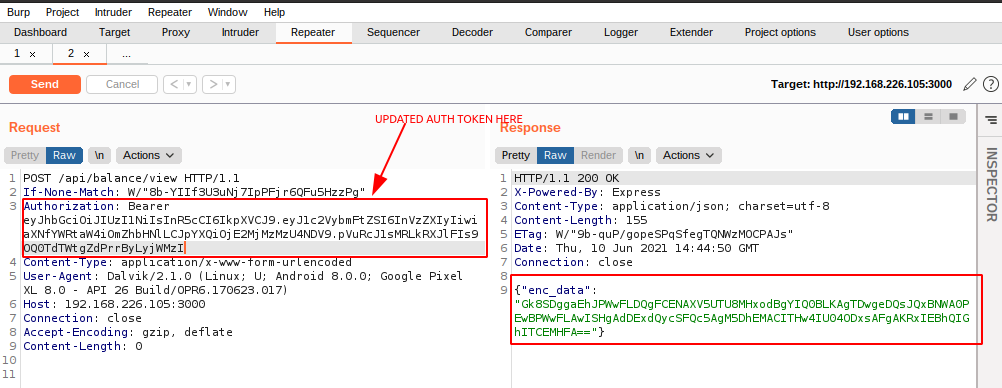Open the Burp menu

[19, 12]
